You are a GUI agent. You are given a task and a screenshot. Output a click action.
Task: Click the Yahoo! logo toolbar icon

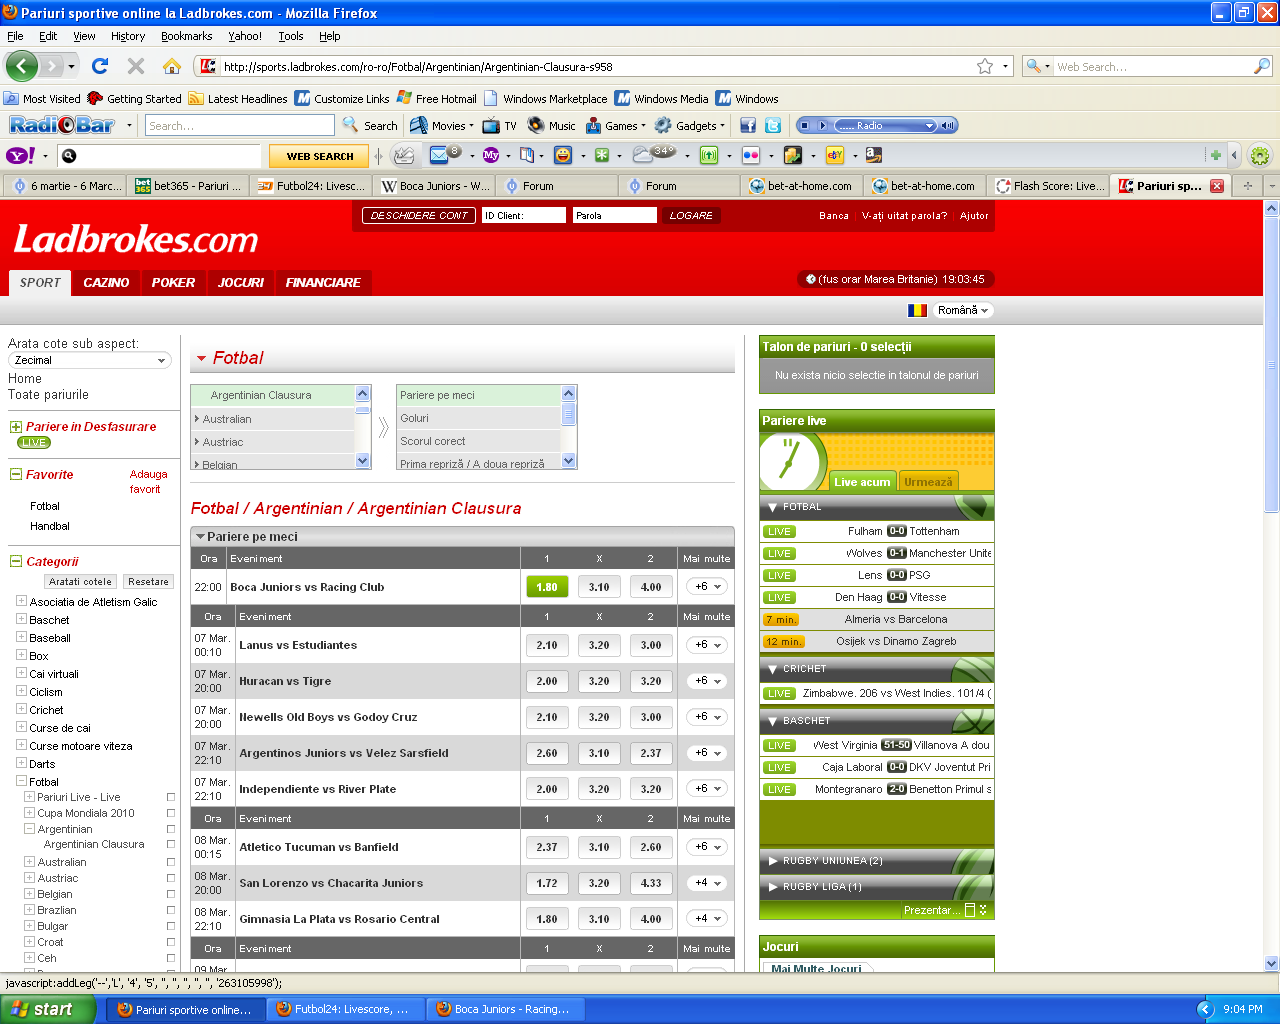[x=21, y=155]
